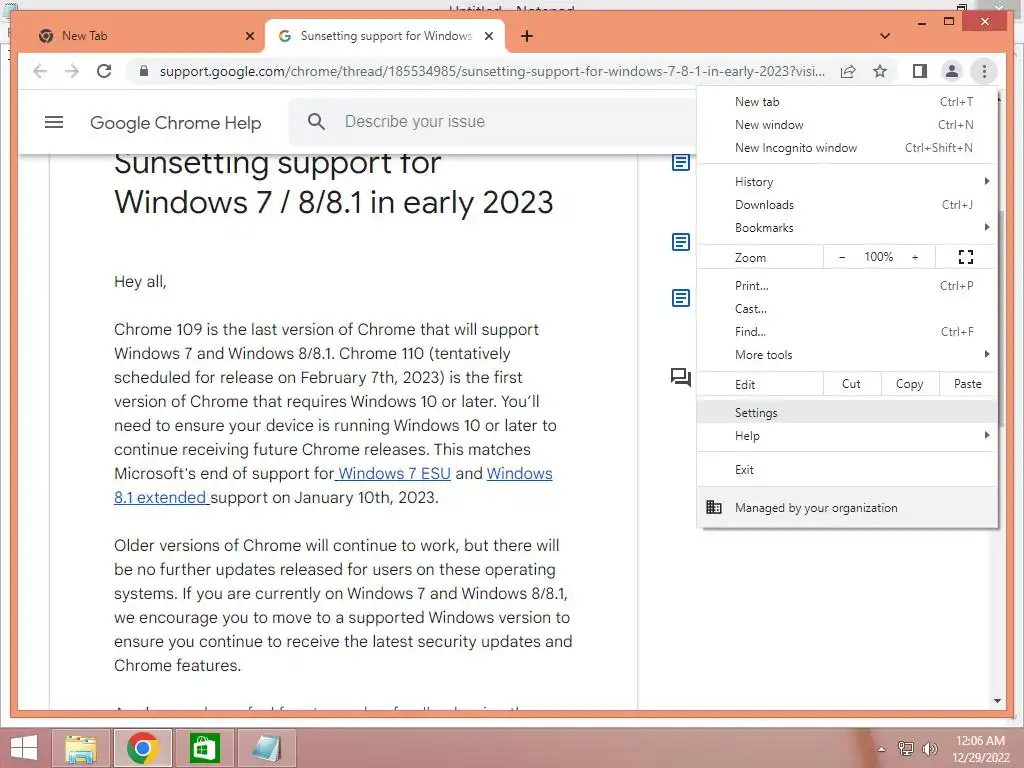This screenshot has height=768, width=1024.
Task: Choose Print from the menu
Action: click(847, 285)
